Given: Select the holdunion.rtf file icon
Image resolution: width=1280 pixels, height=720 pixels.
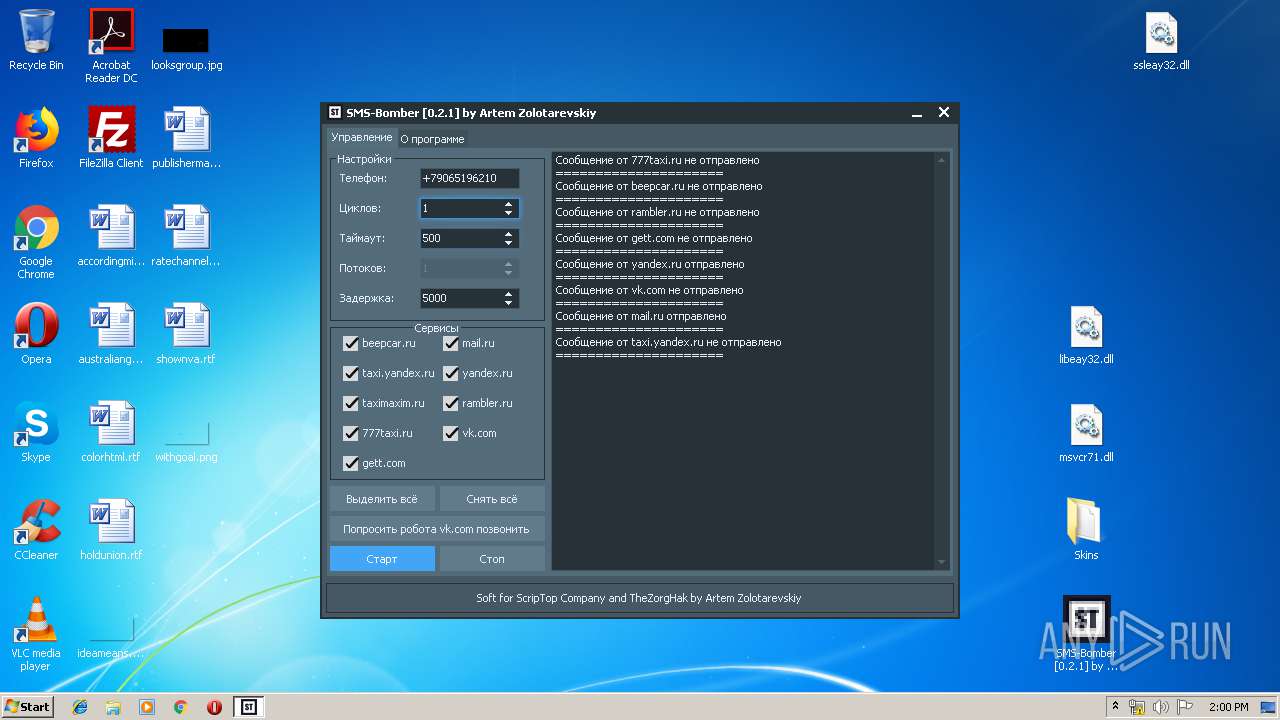Looking at the screenshot, I should coord(111,530).
